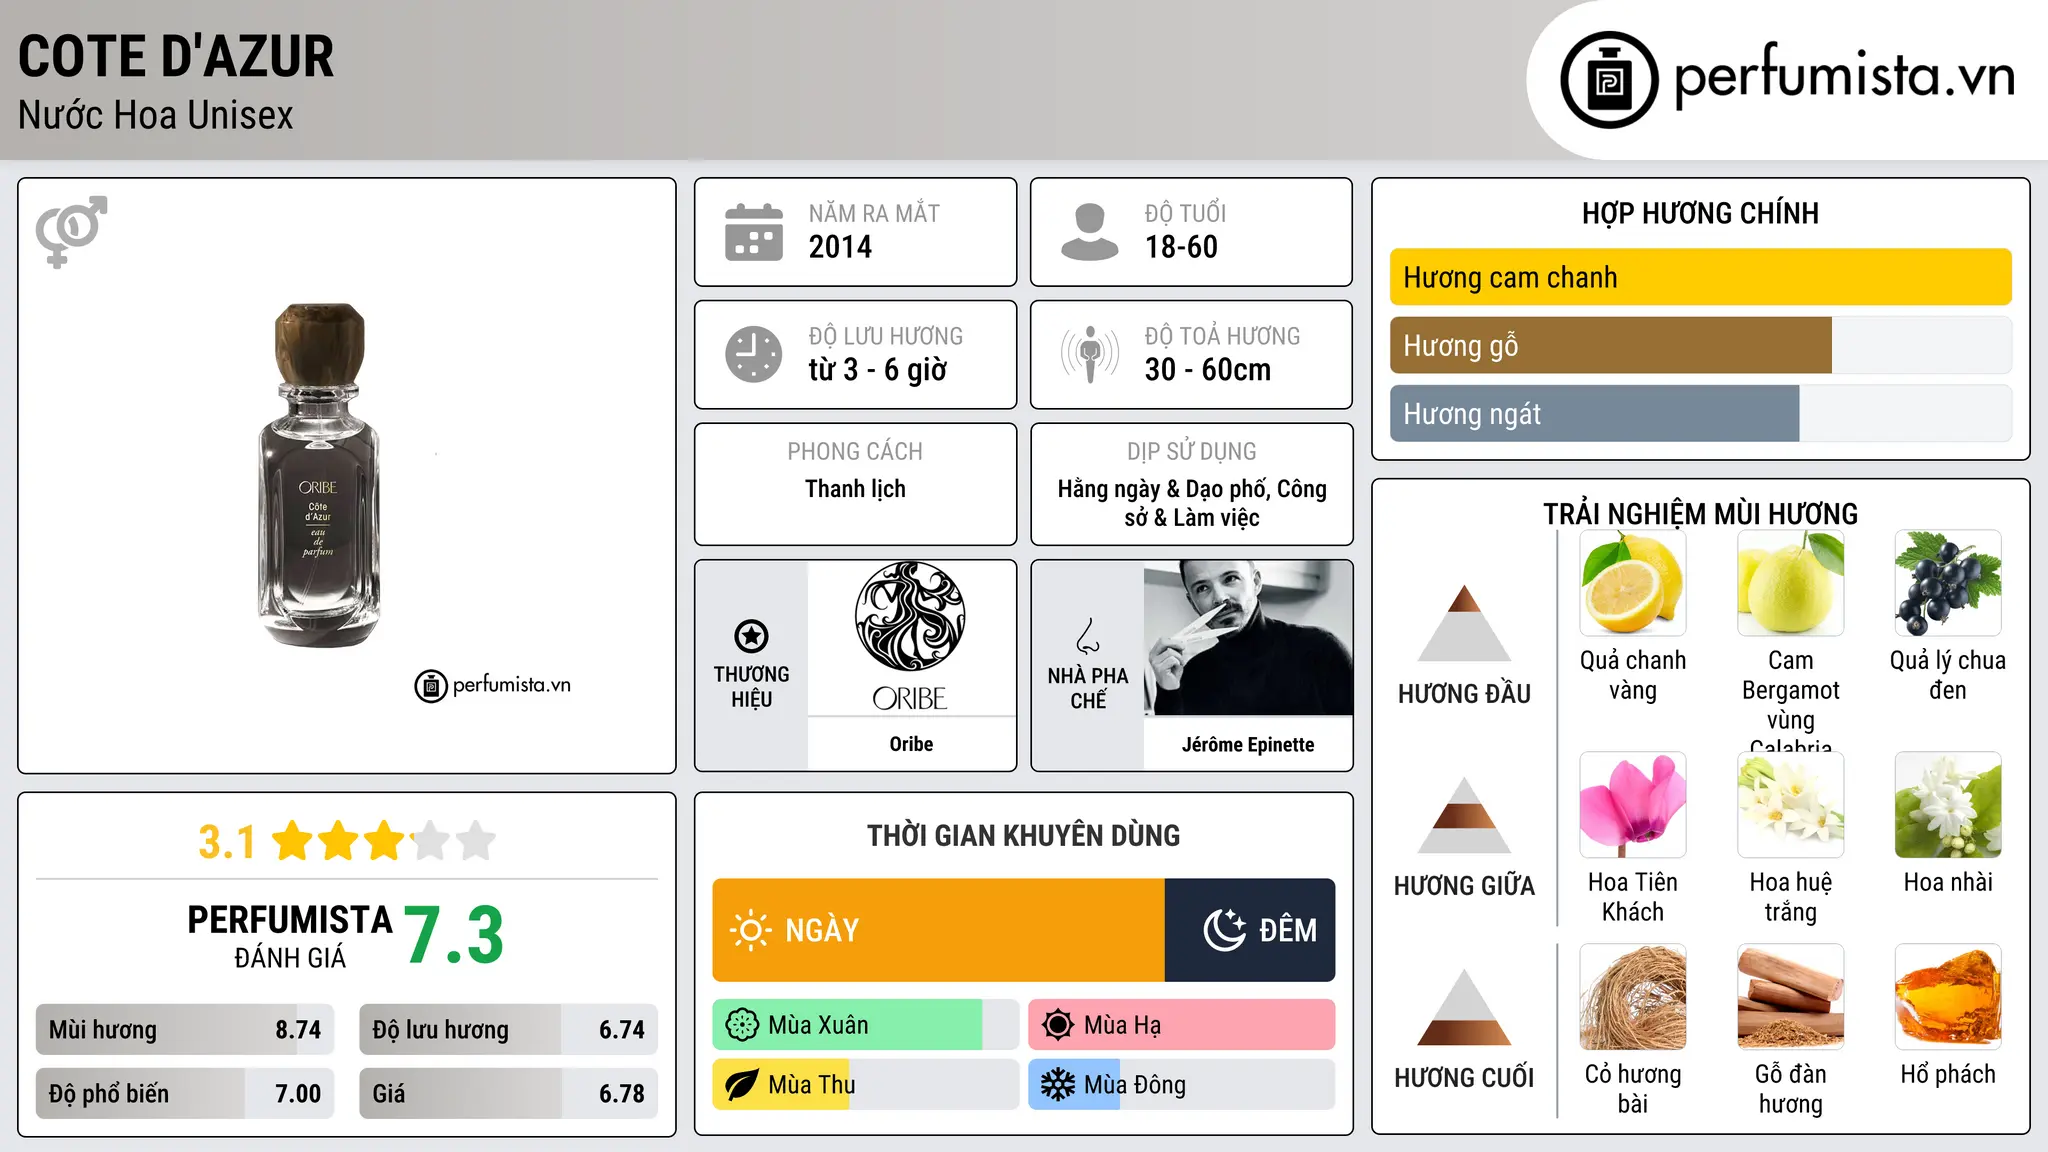Click the Hương đầu pyramid icon
The width and height of the screenshot is (2048, 1152).
(1464, 623)
